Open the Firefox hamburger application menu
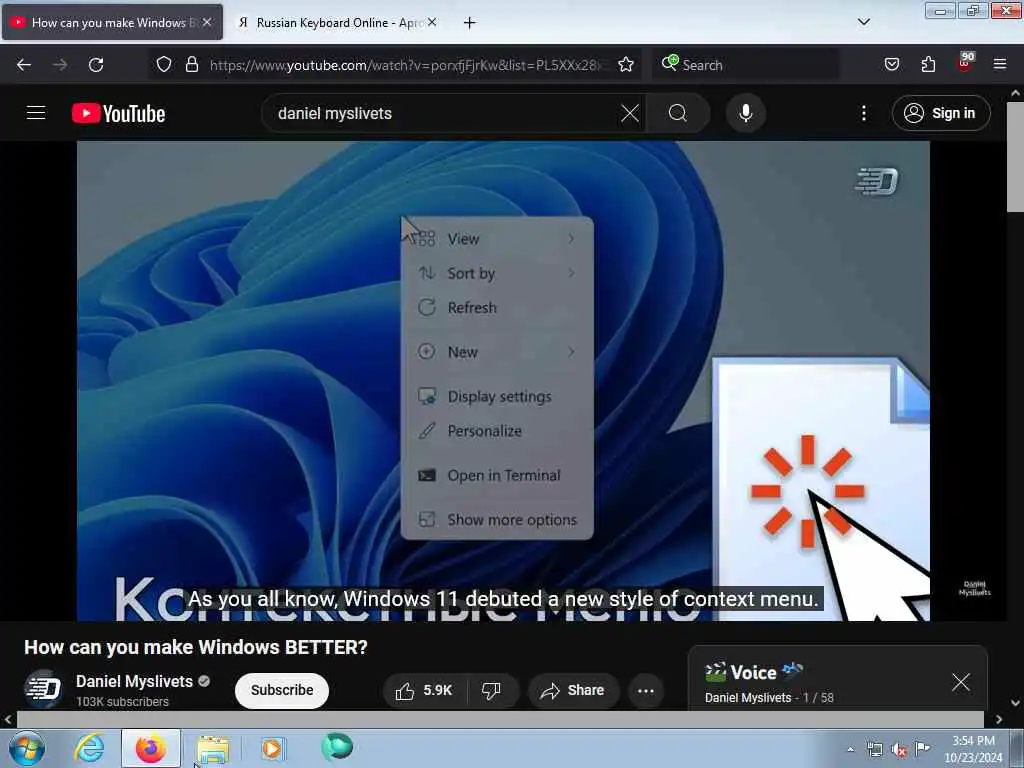The image size is (1024, 768). click(1000, 64)
